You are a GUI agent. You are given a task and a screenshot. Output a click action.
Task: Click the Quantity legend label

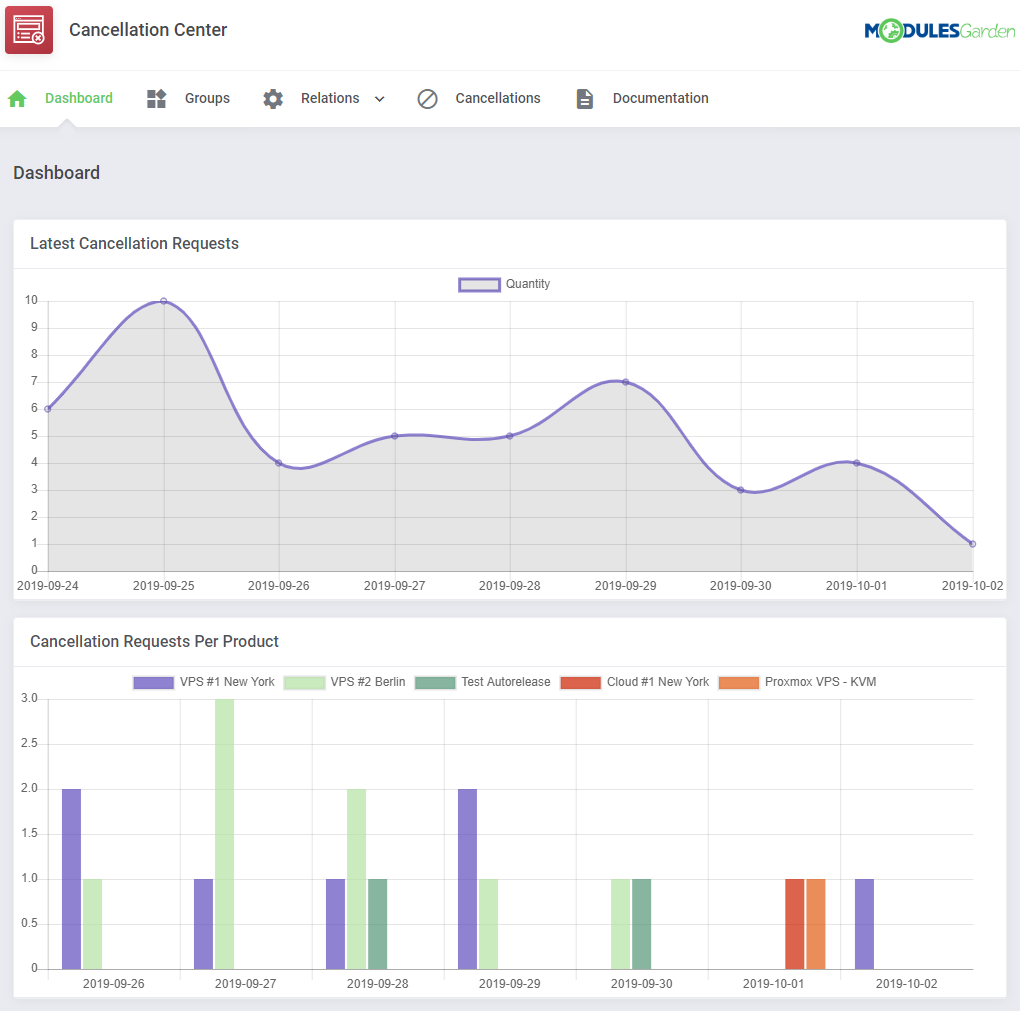[528, 284]
